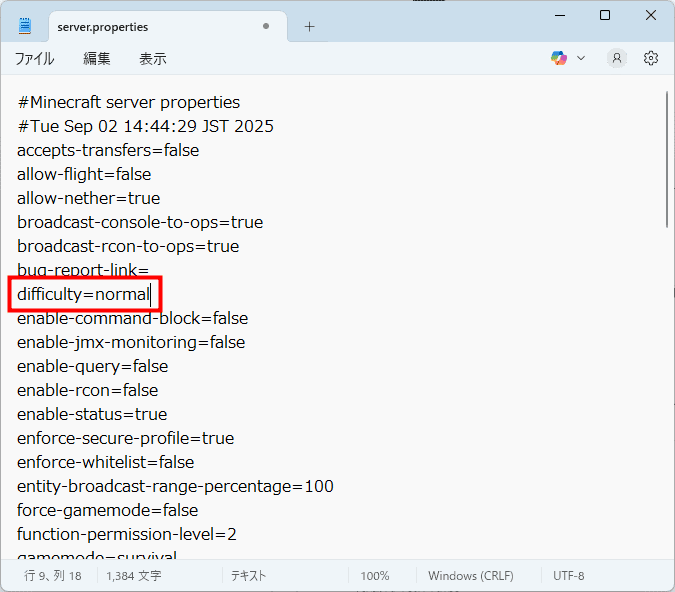The width and height of the screenshot is (675, 592).
Task: Open the 表示 menu
Action: (153, 59)
